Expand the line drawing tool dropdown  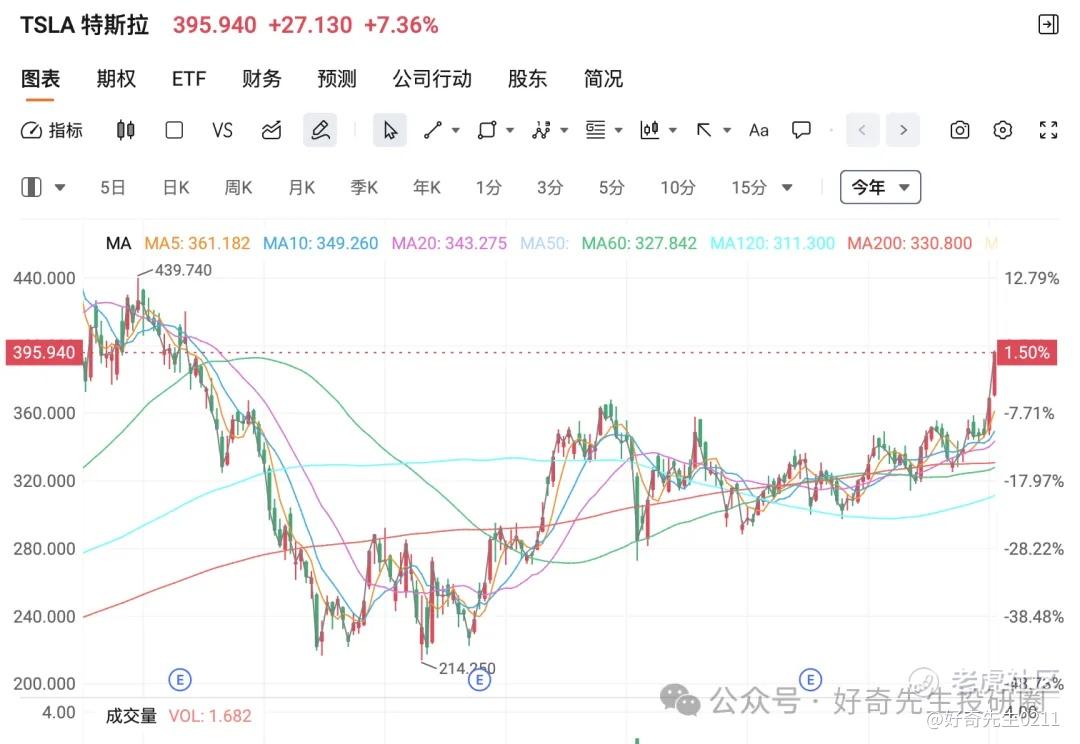[456, 130]
